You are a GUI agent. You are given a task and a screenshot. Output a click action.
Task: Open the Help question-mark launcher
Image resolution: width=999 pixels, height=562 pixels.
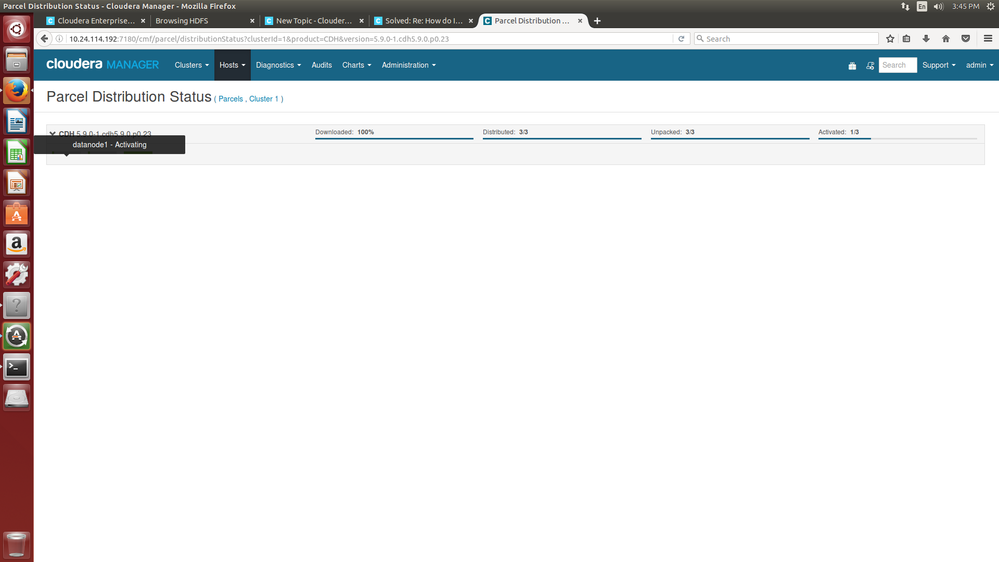click(17, 305)
